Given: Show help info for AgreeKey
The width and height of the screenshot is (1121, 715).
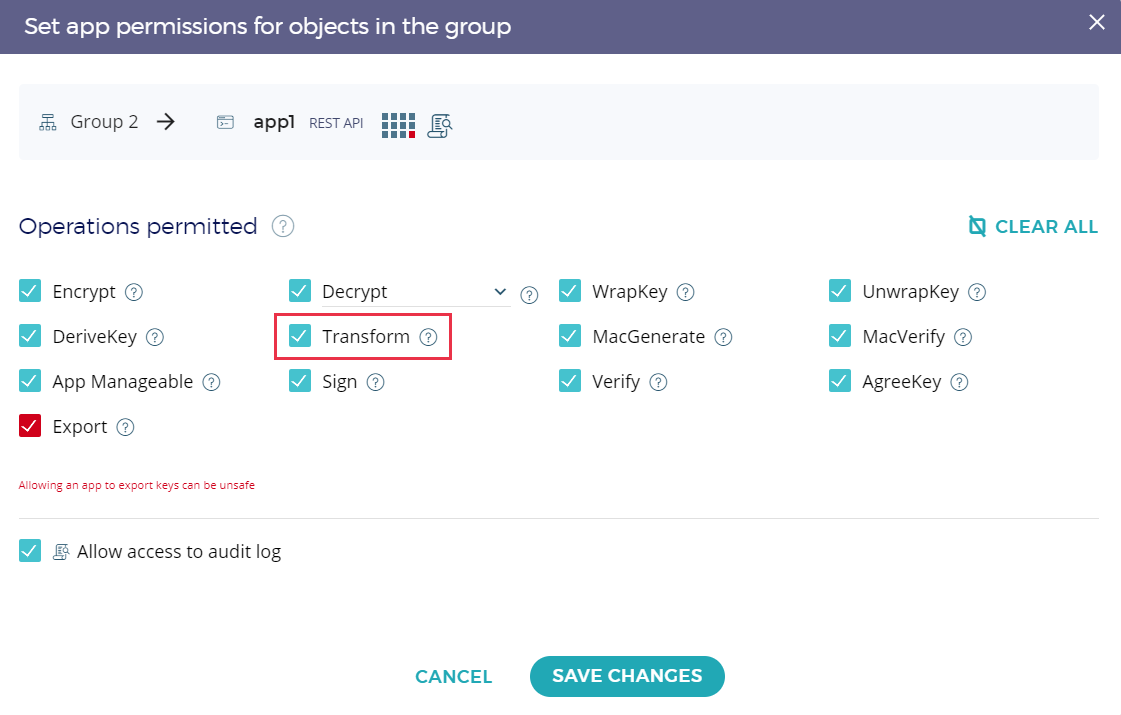Looking at the screenshot, I should 959,382.
